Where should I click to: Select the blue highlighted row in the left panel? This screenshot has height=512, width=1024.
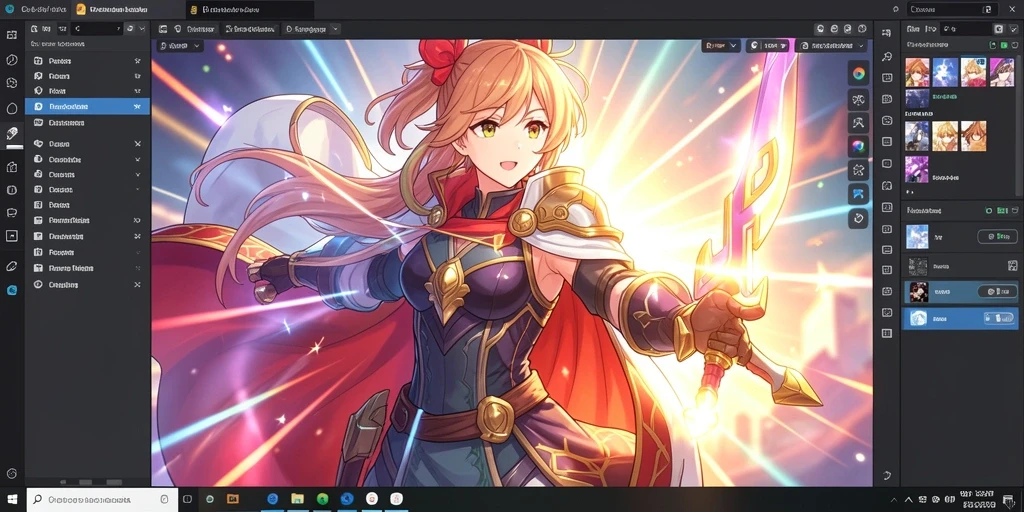tap(88, 106)
